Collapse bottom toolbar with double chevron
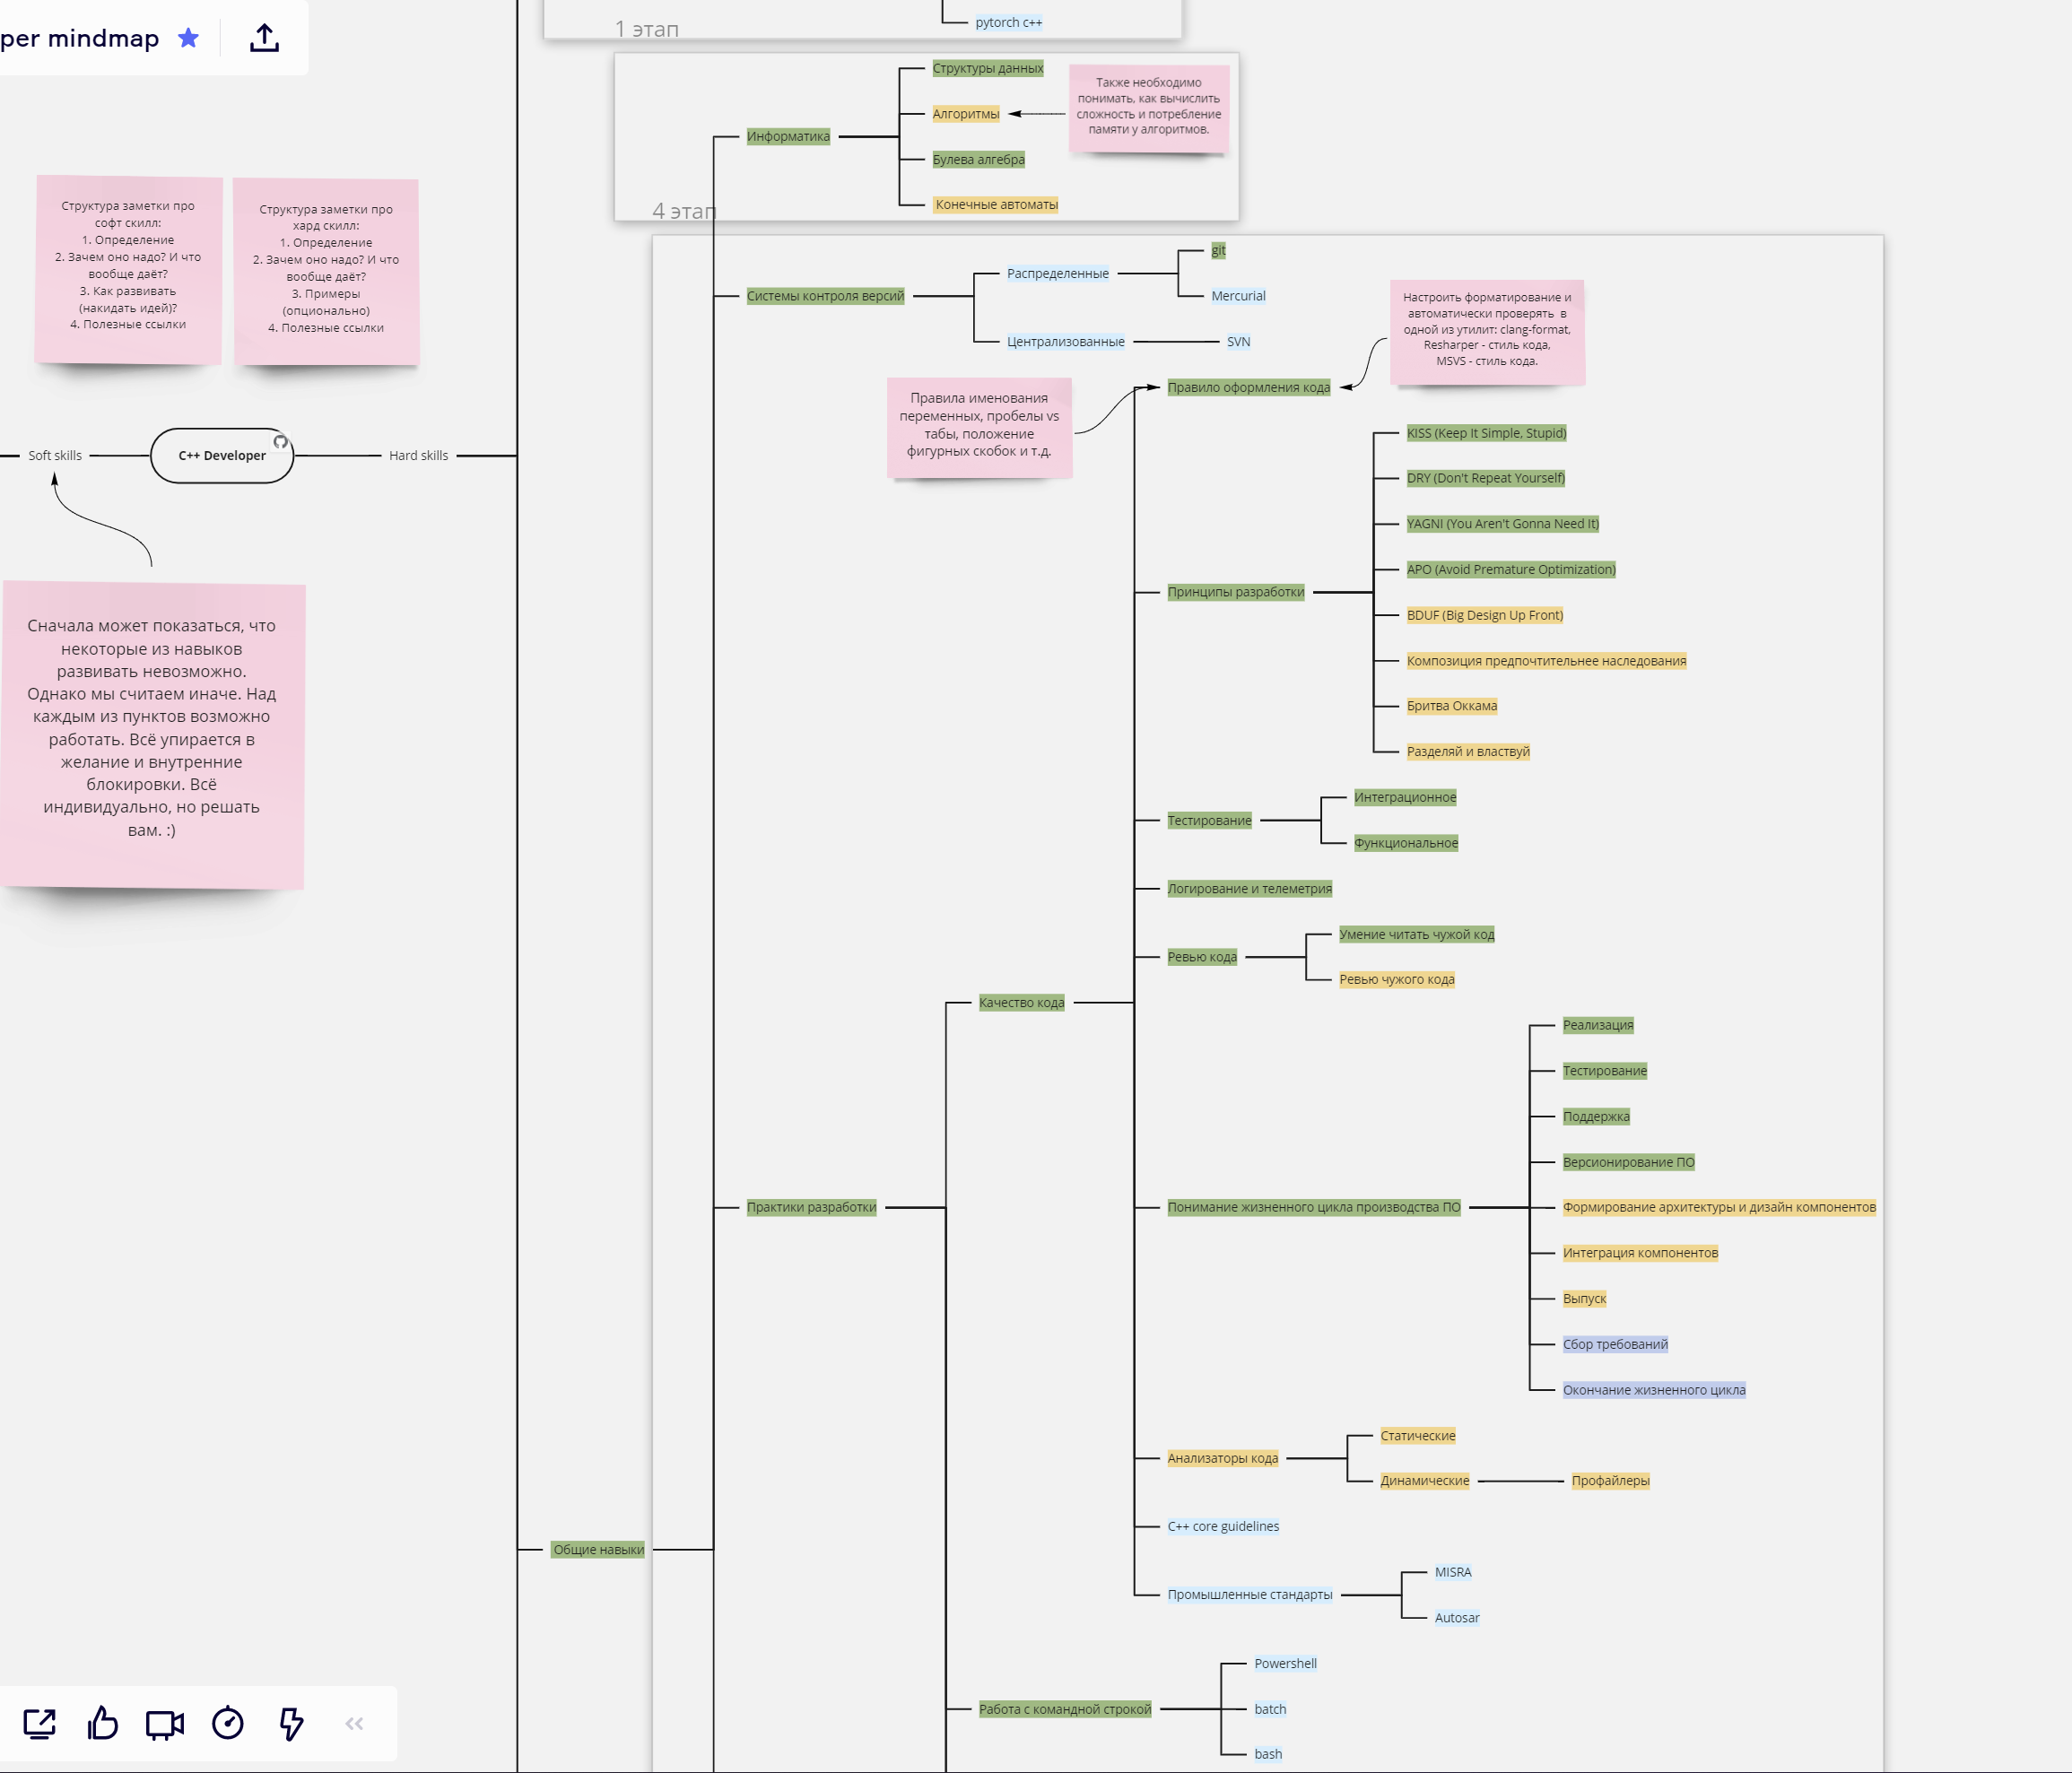 (354, 1723)
